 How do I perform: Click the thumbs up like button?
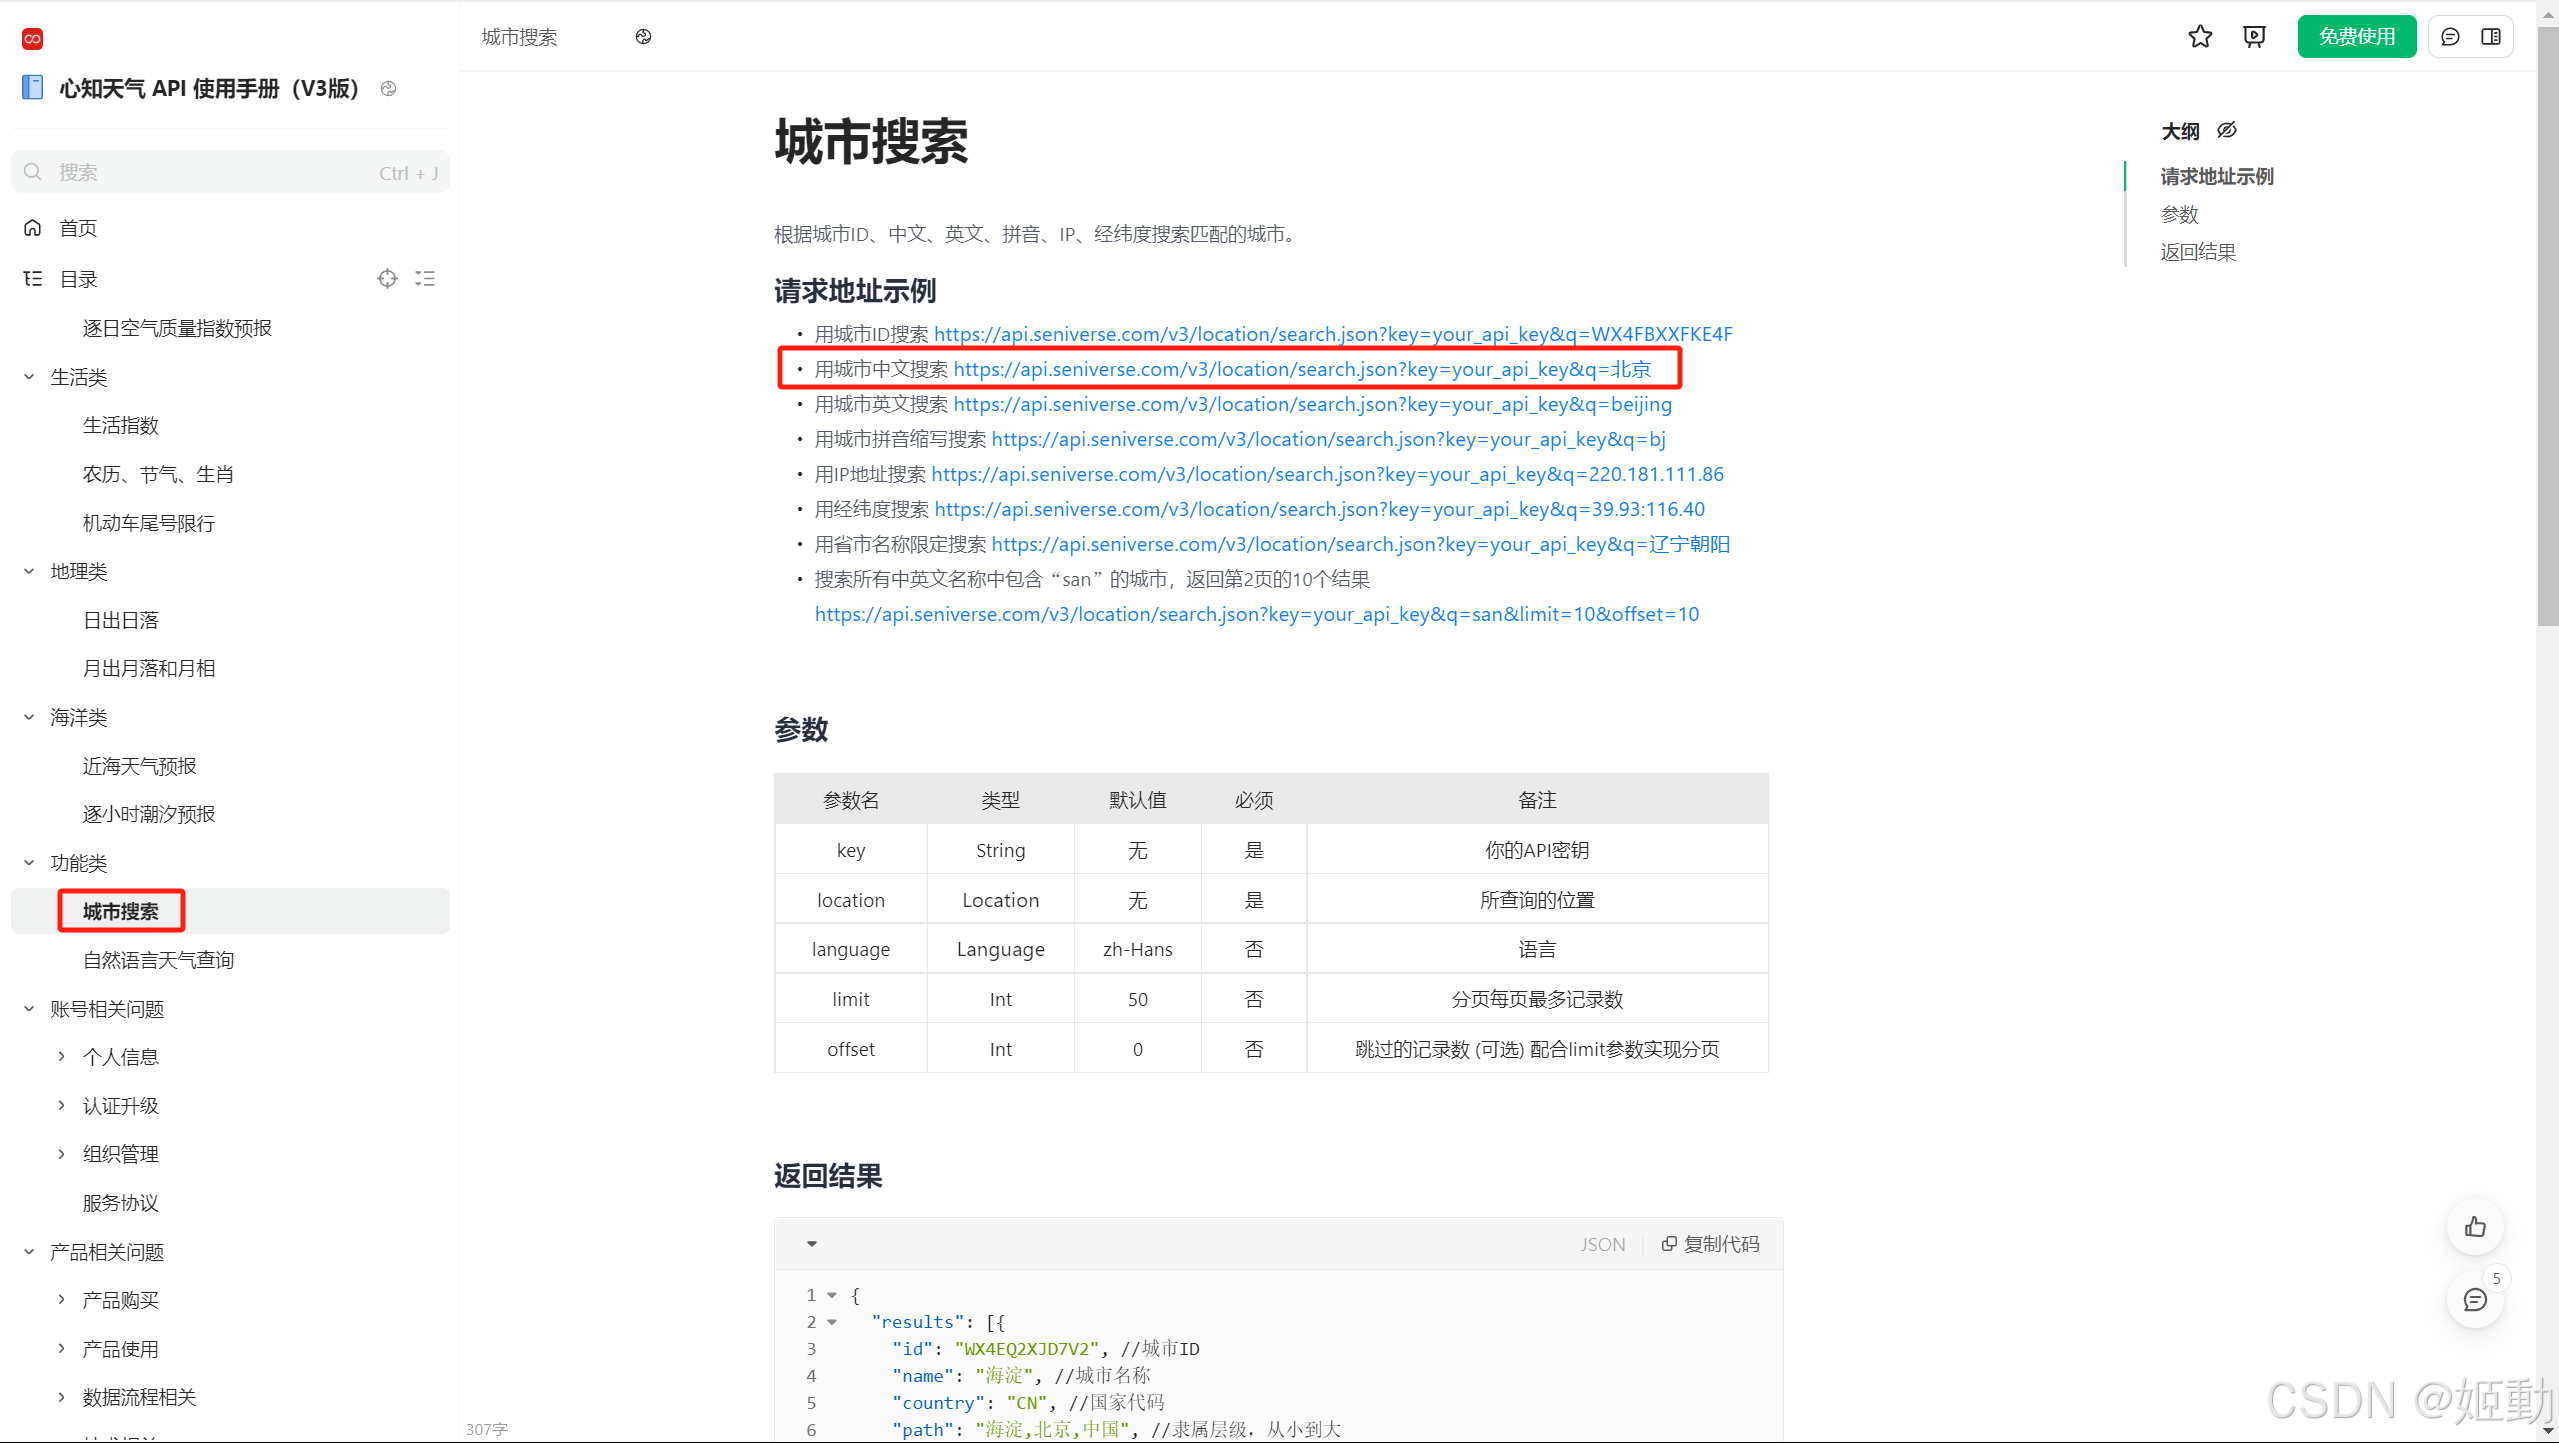pyautogui.click(x=2475, y=1227)
